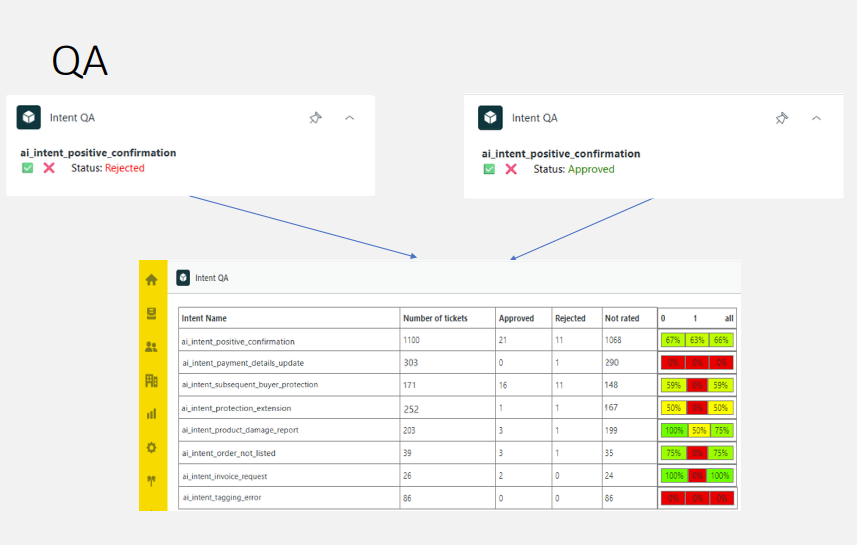Open the database icon in sidebar

pyautogui.click(x=151, y=313)
